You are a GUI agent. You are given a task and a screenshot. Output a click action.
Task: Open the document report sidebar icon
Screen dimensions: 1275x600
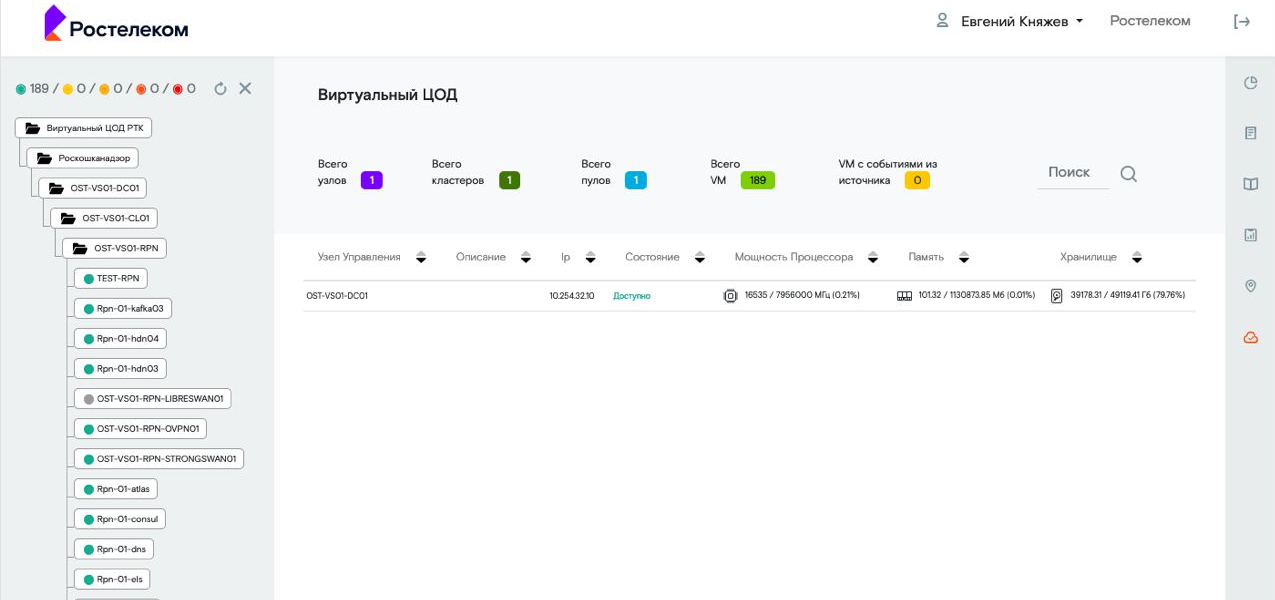coord(1250,133)
